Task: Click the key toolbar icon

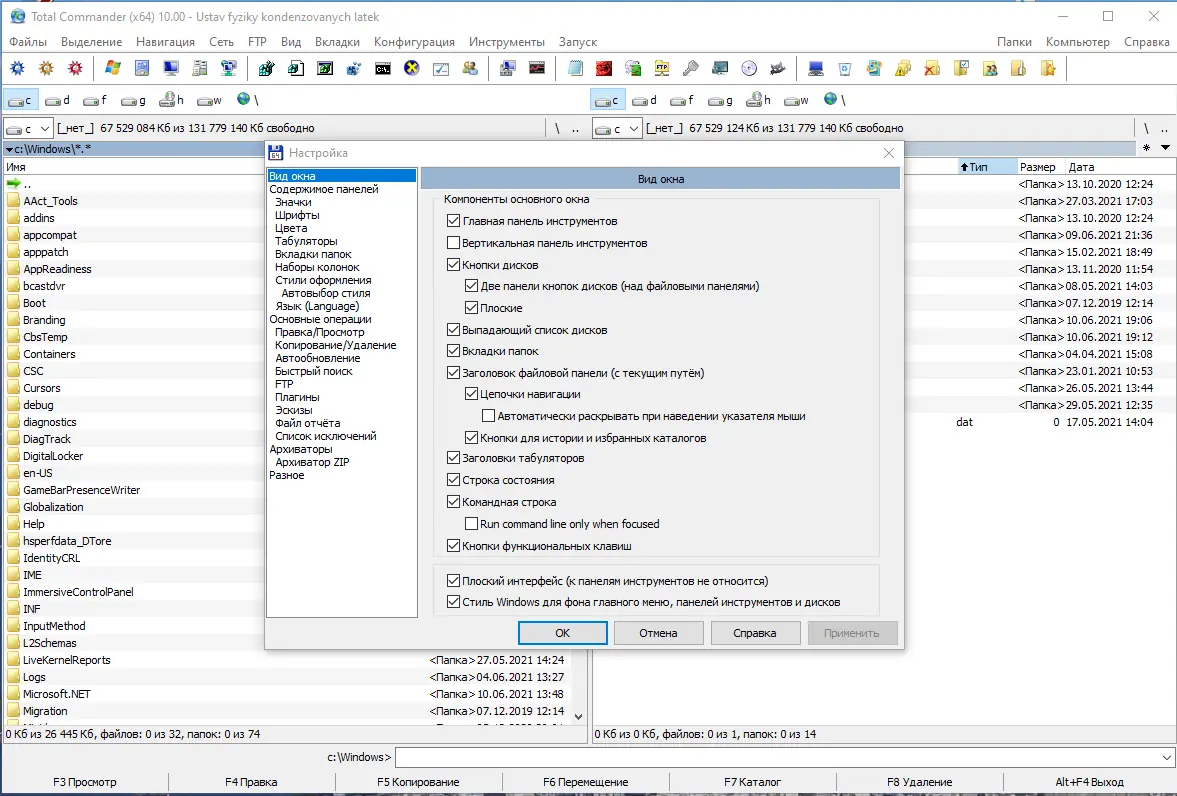Action: click(691, 68)
